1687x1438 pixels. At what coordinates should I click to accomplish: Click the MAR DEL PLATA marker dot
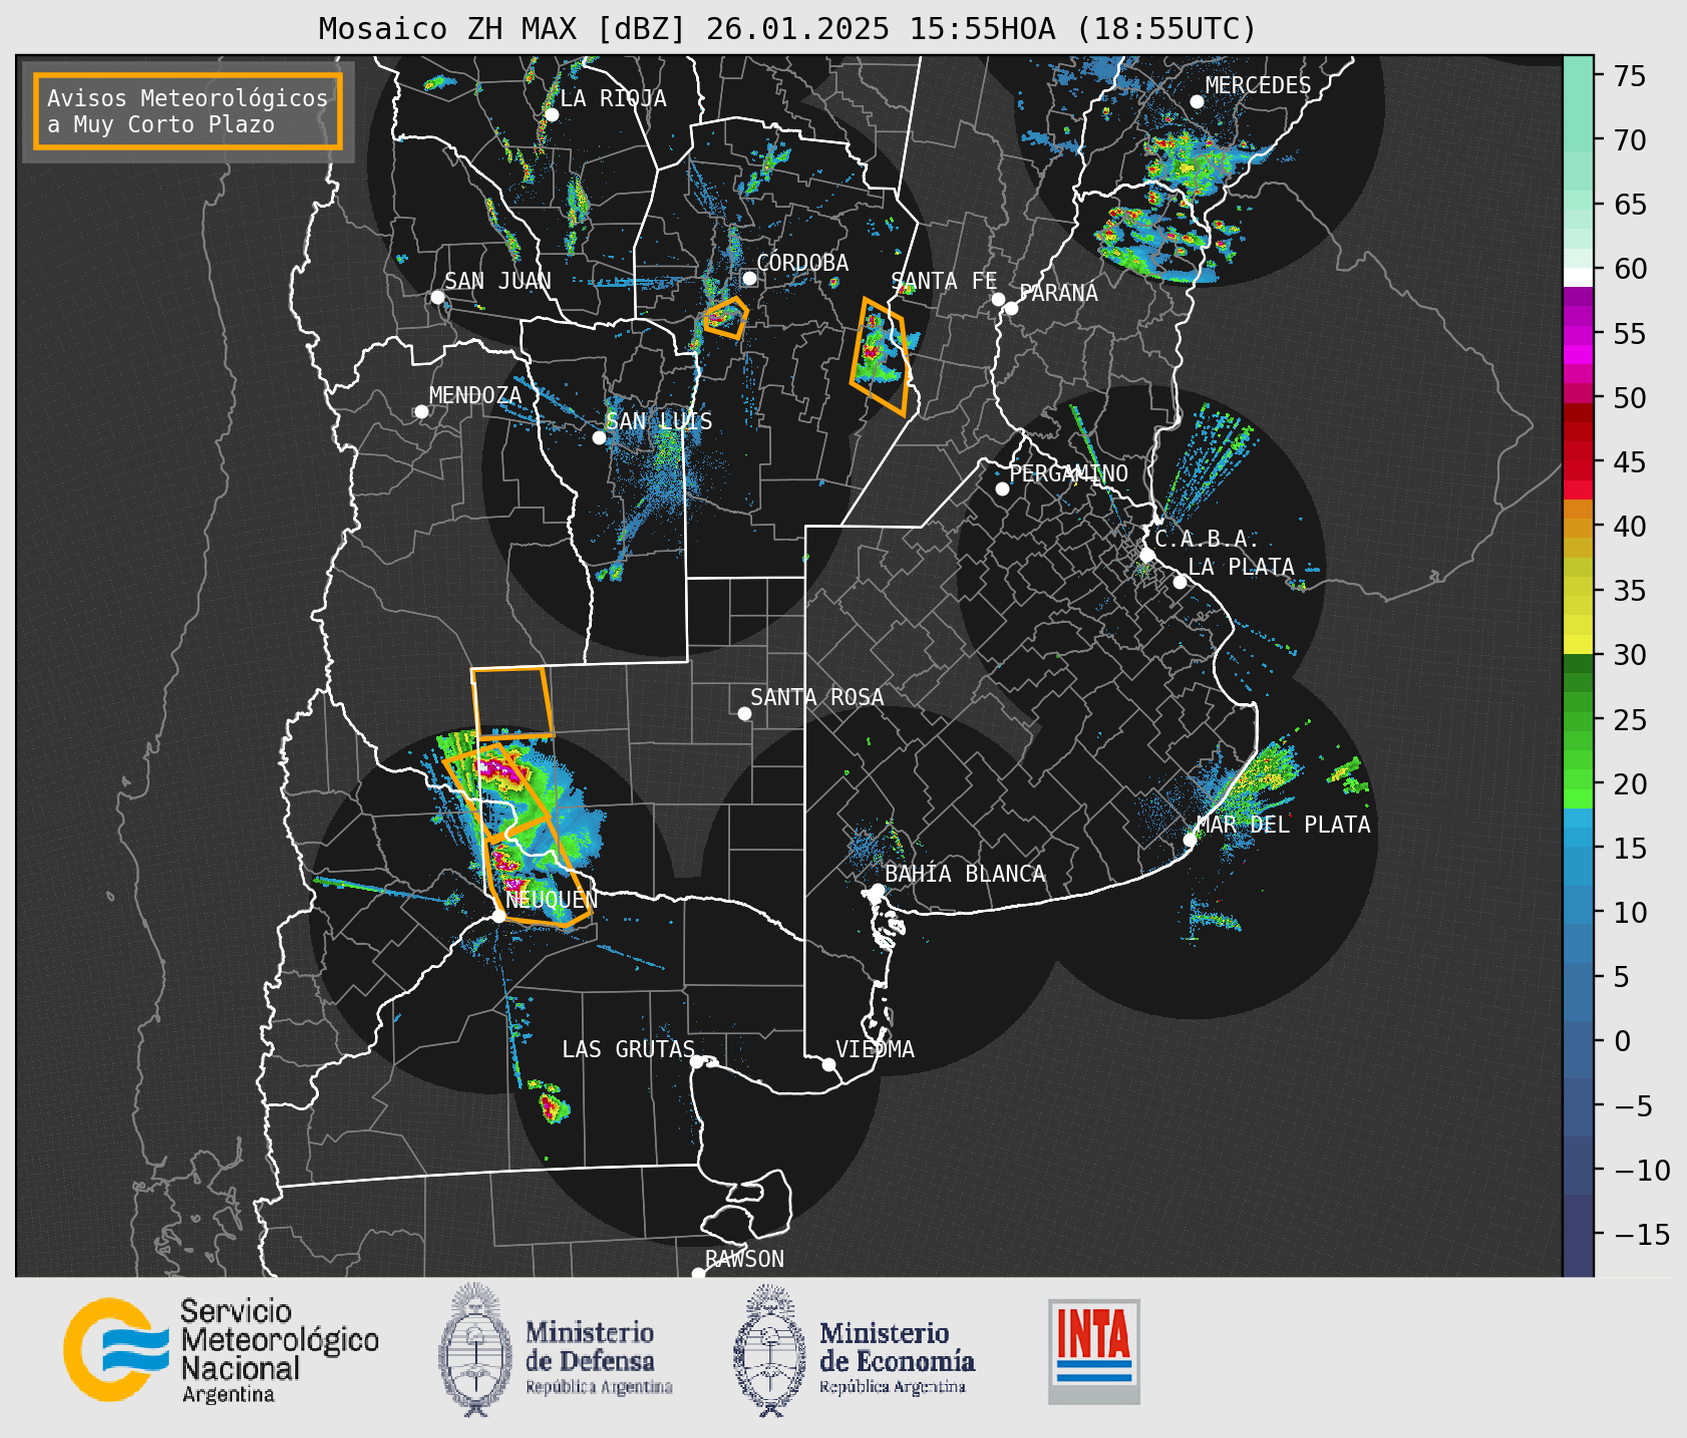(x=1190, y=840)
